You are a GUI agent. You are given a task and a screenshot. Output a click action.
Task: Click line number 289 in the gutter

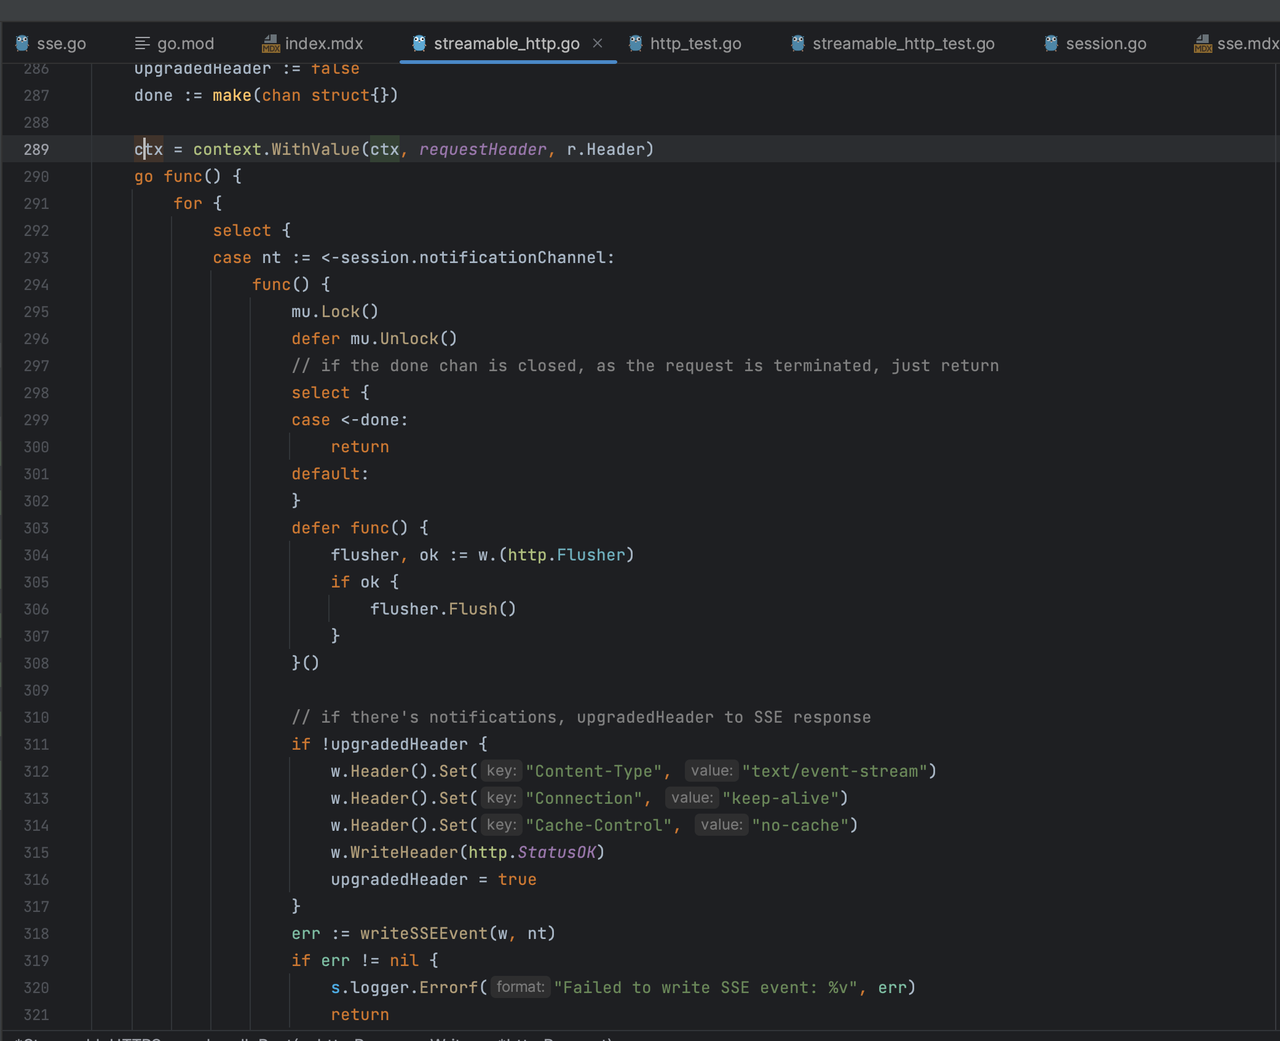36,149
